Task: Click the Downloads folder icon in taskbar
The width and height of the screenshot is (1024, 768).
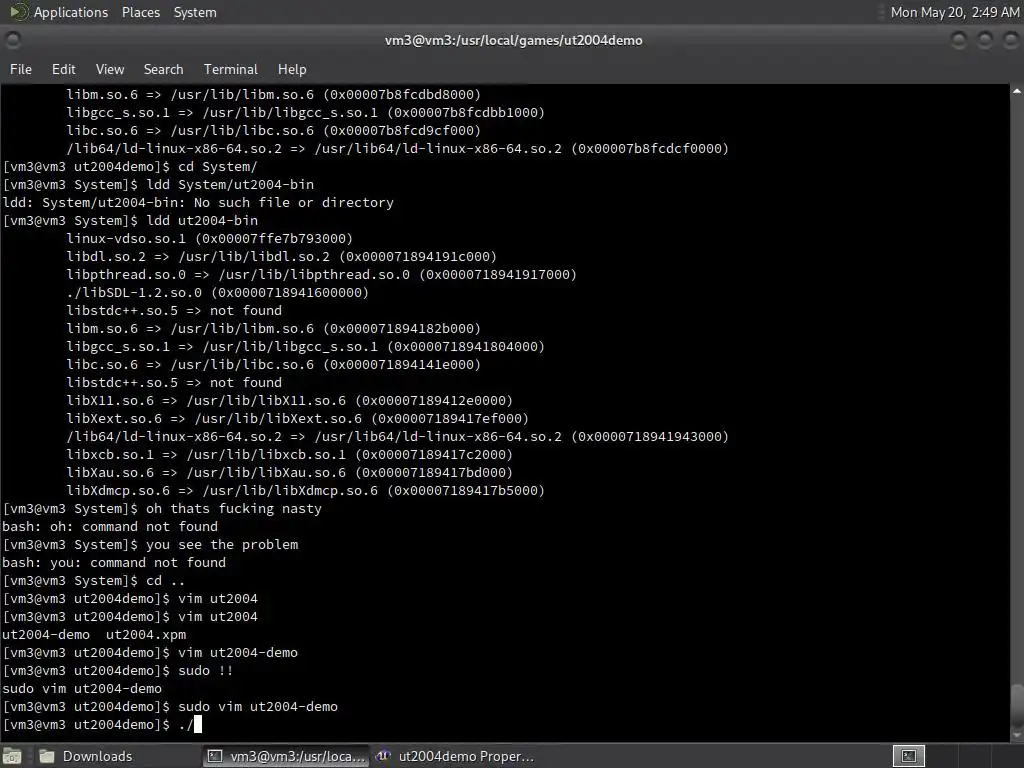Action: pyautogui.click(x=46, y=756)
